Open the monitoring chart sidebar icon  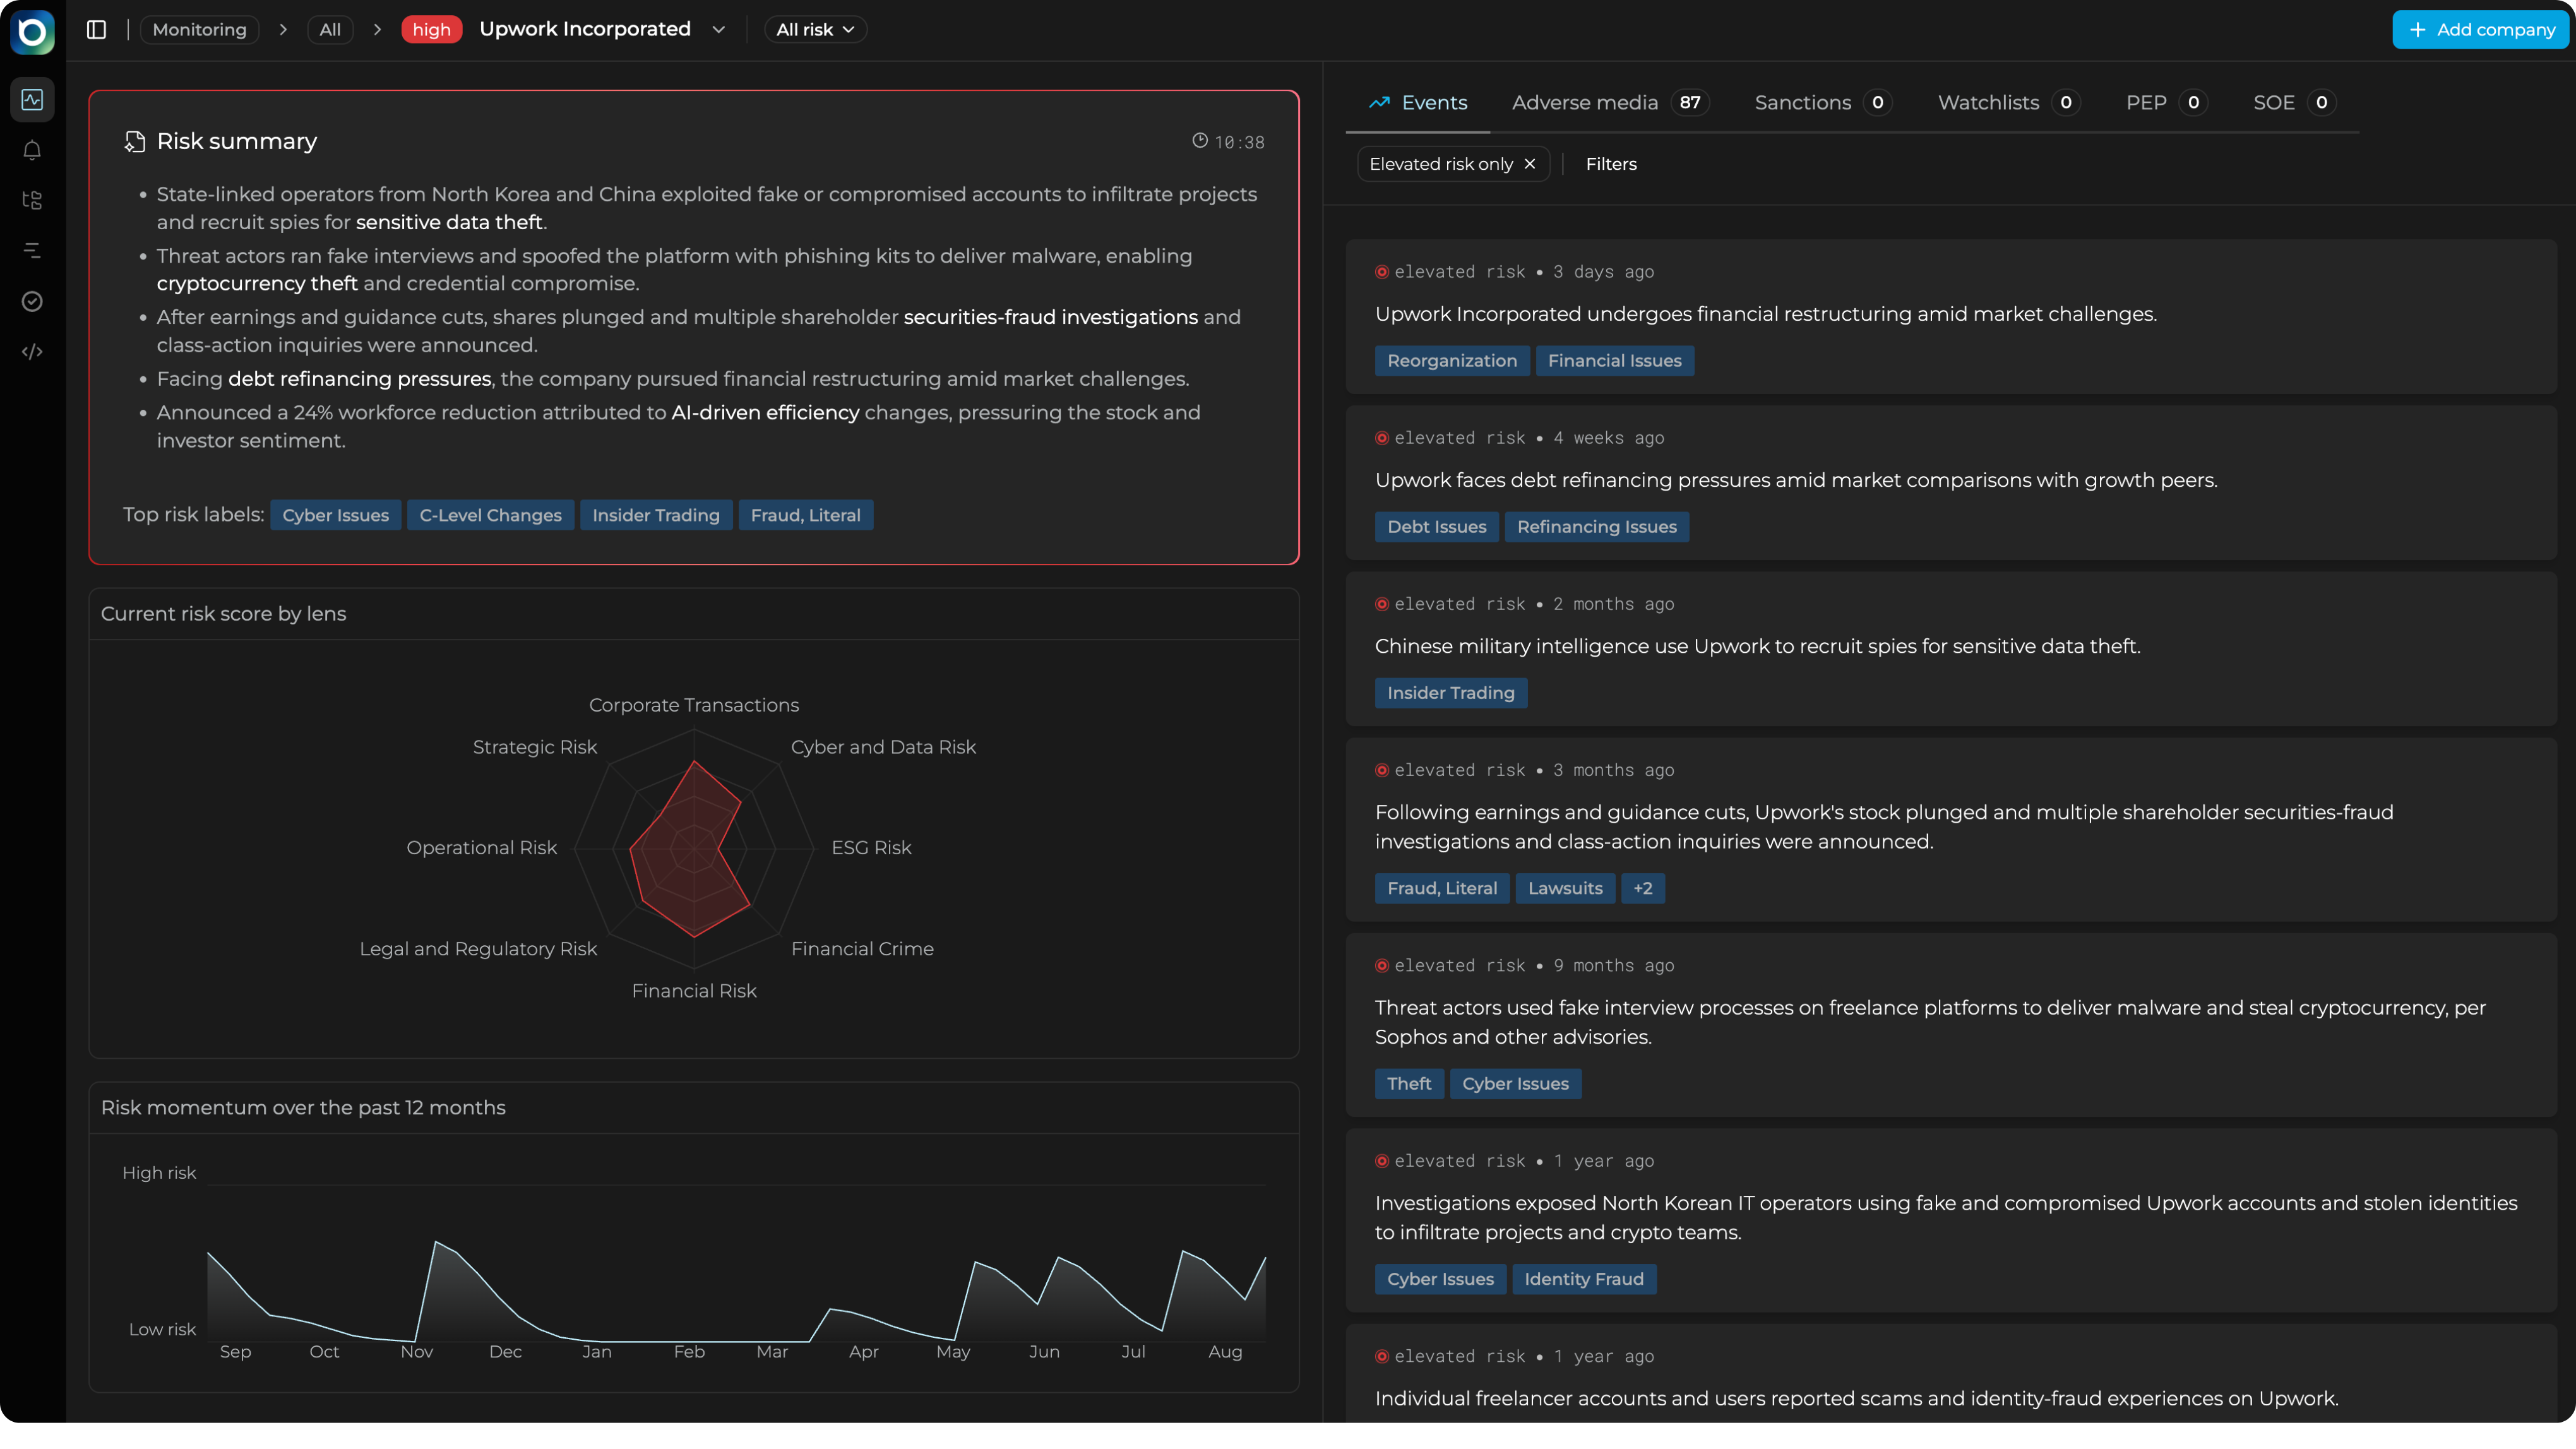tap(32, 99)
